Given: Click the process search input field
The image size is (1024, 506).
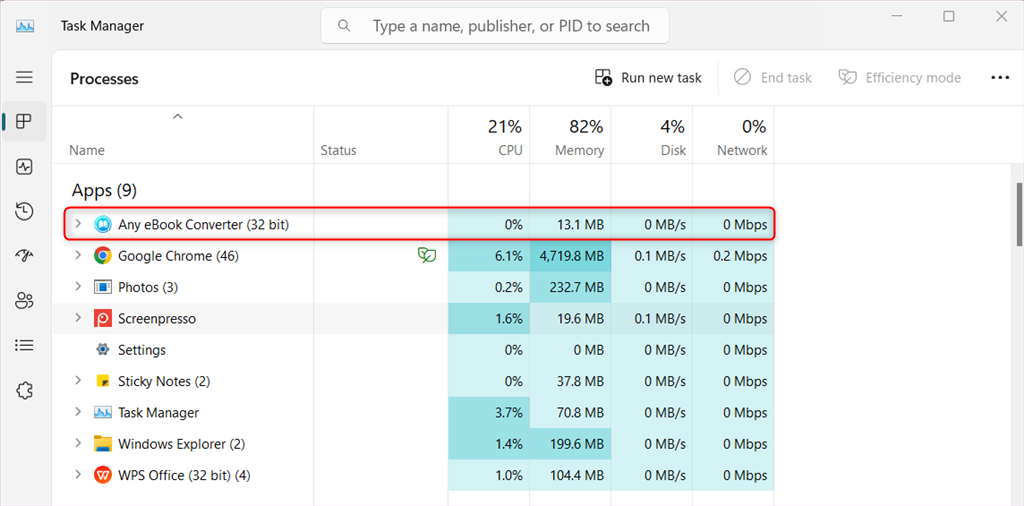Looking at the screenshot, I should [494, 26].
